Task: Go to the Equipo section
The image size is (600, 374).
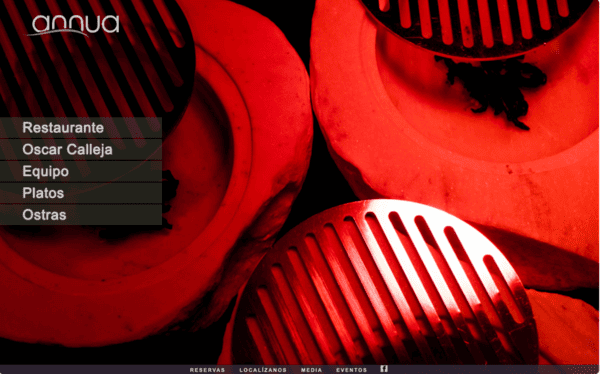Action: [81, 171]
